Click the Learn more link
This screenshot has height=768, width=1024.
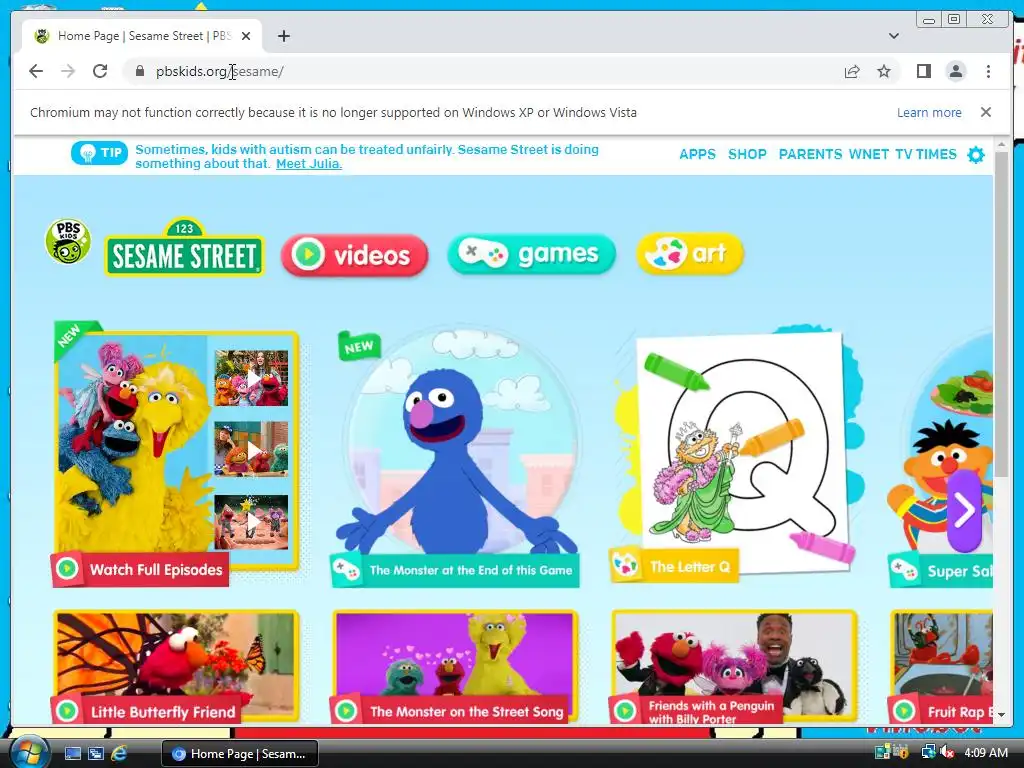(929, 112)
